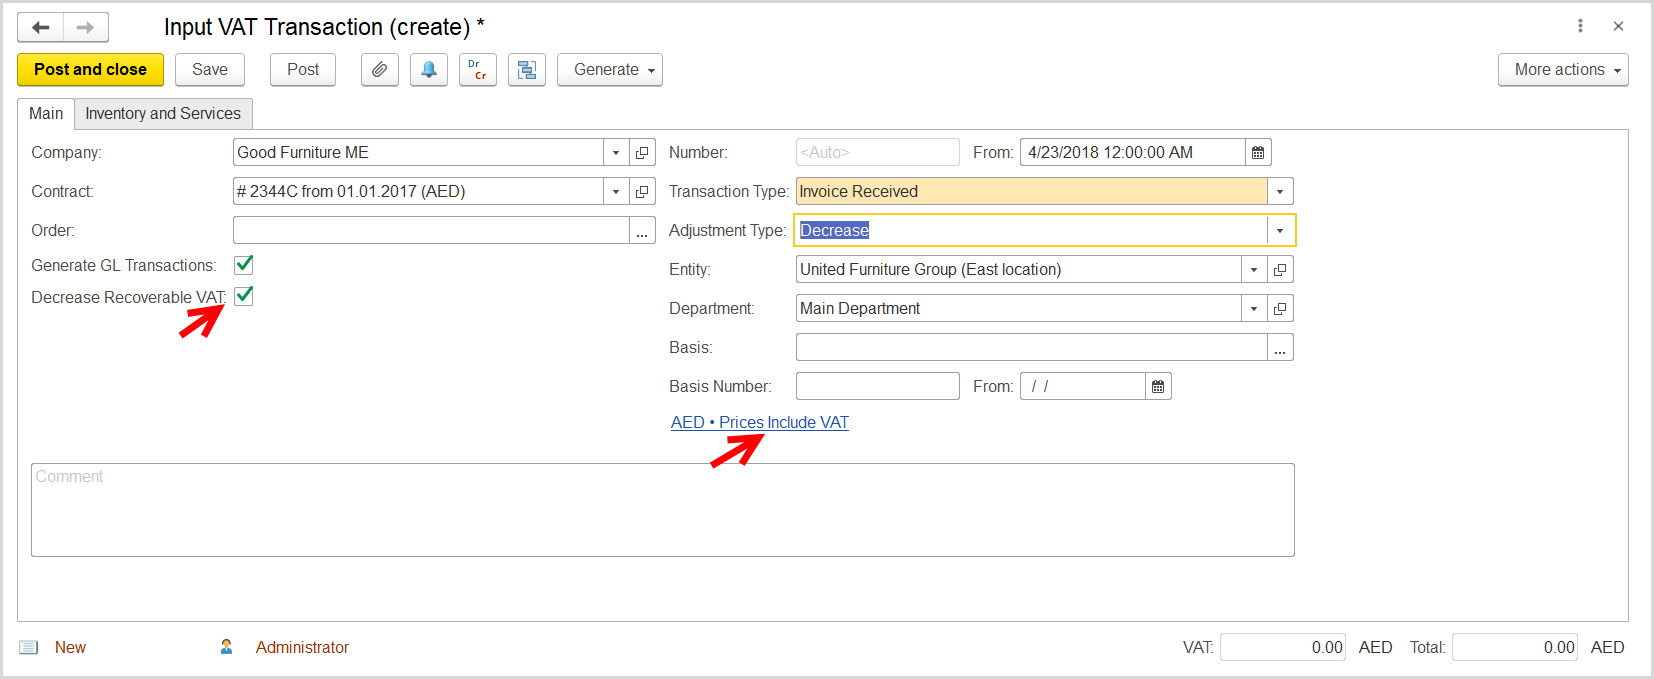1654x679 pixels.
Task: Click into the Order input field
Action: (x=431, y=231)
